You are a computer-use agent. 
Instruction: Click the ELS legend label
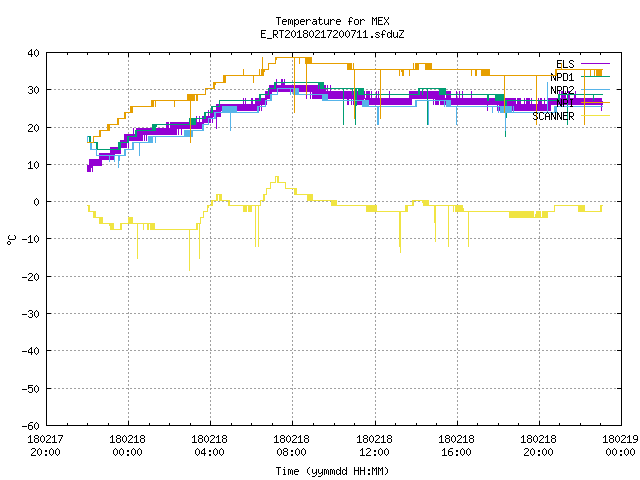click(x=565, y=64)
